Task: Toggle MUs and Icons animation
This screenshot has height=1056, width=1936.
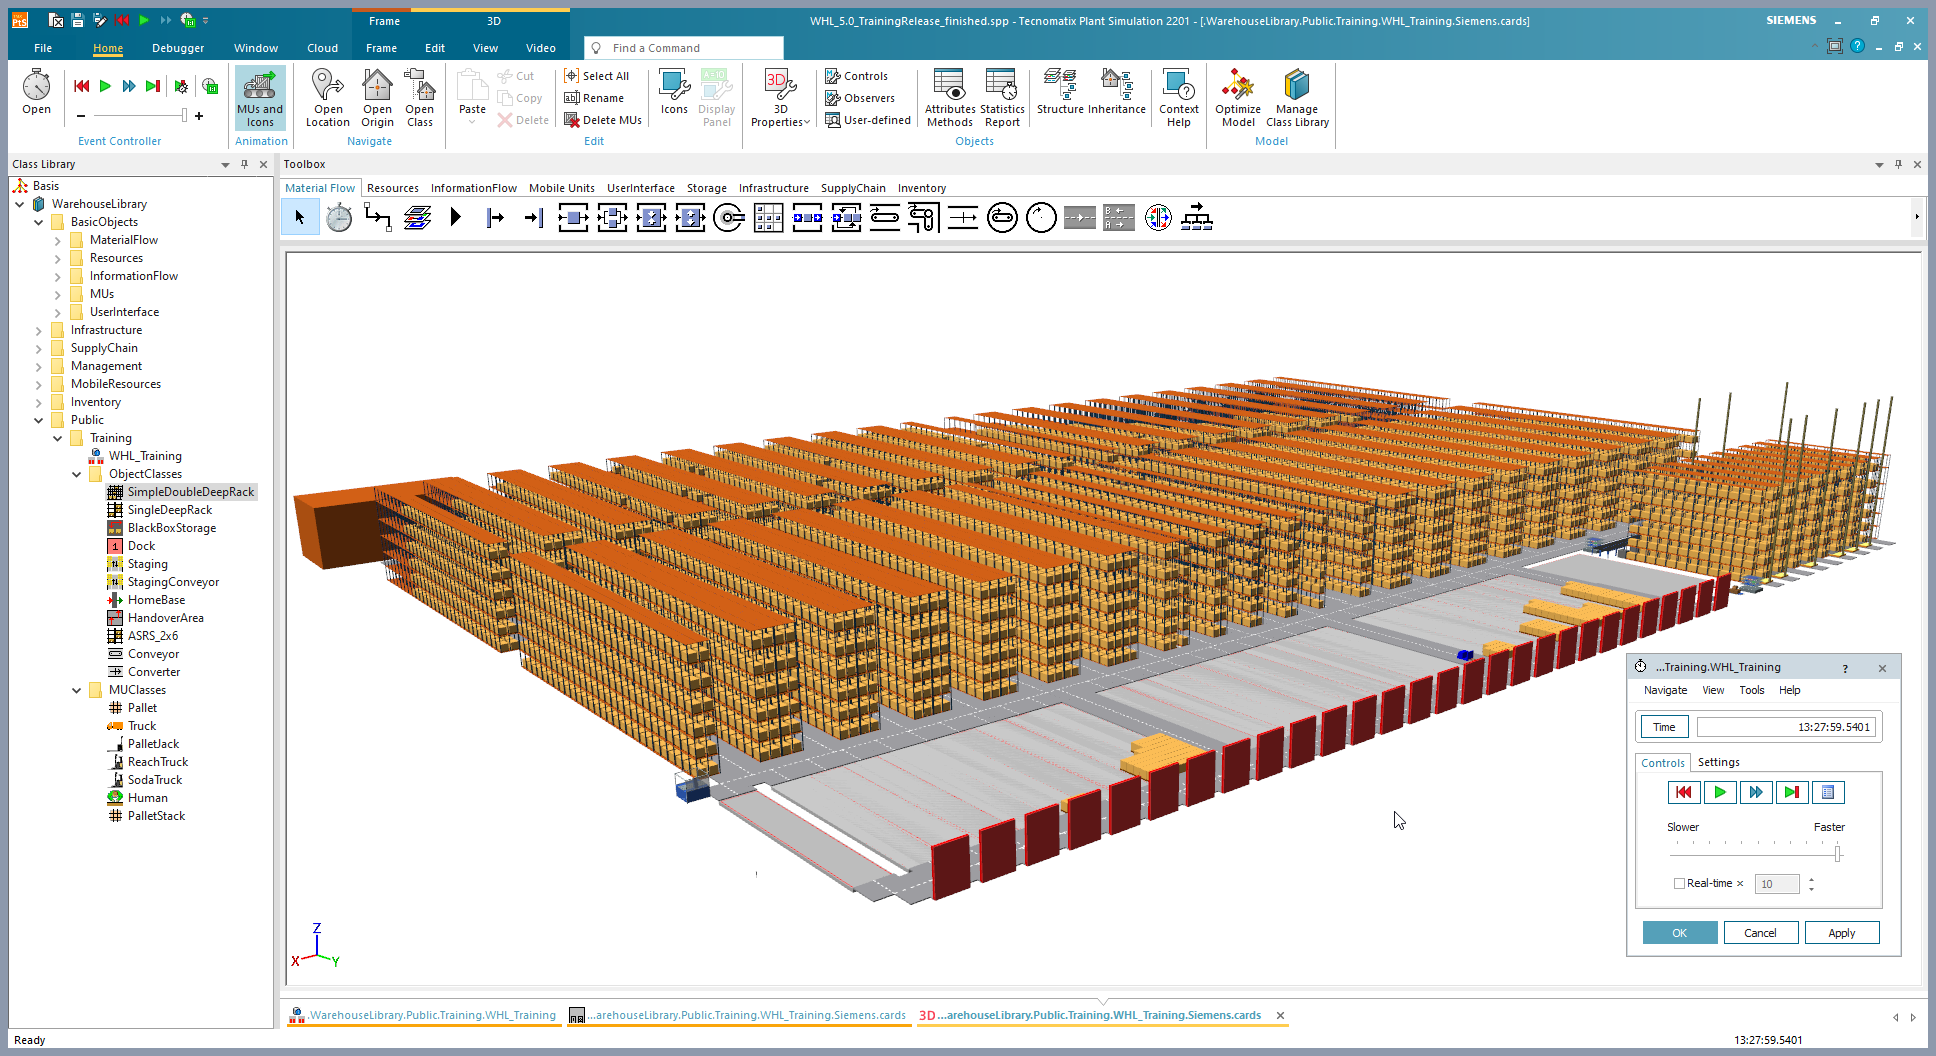Action: coord(260,98)
